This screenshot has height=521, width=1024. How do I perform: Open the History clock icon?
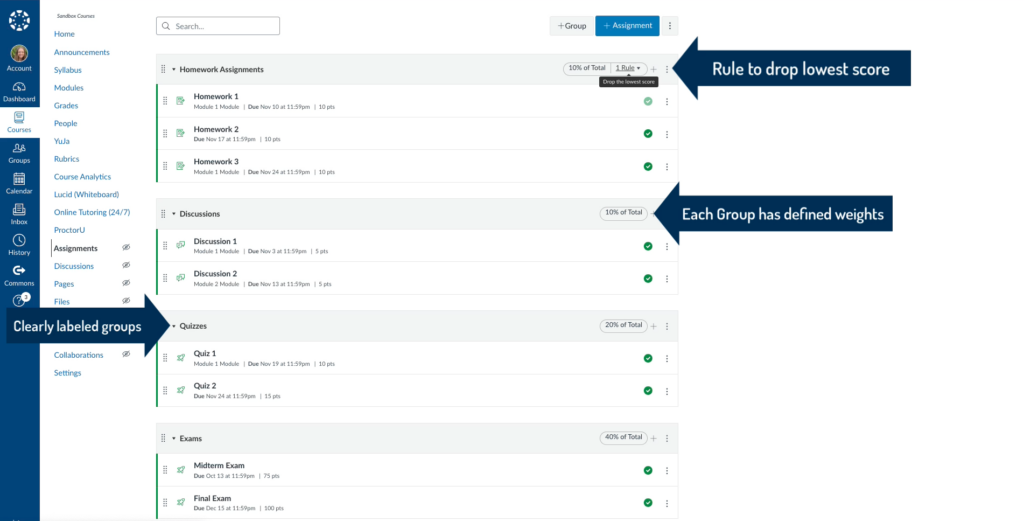coord(19,244)
